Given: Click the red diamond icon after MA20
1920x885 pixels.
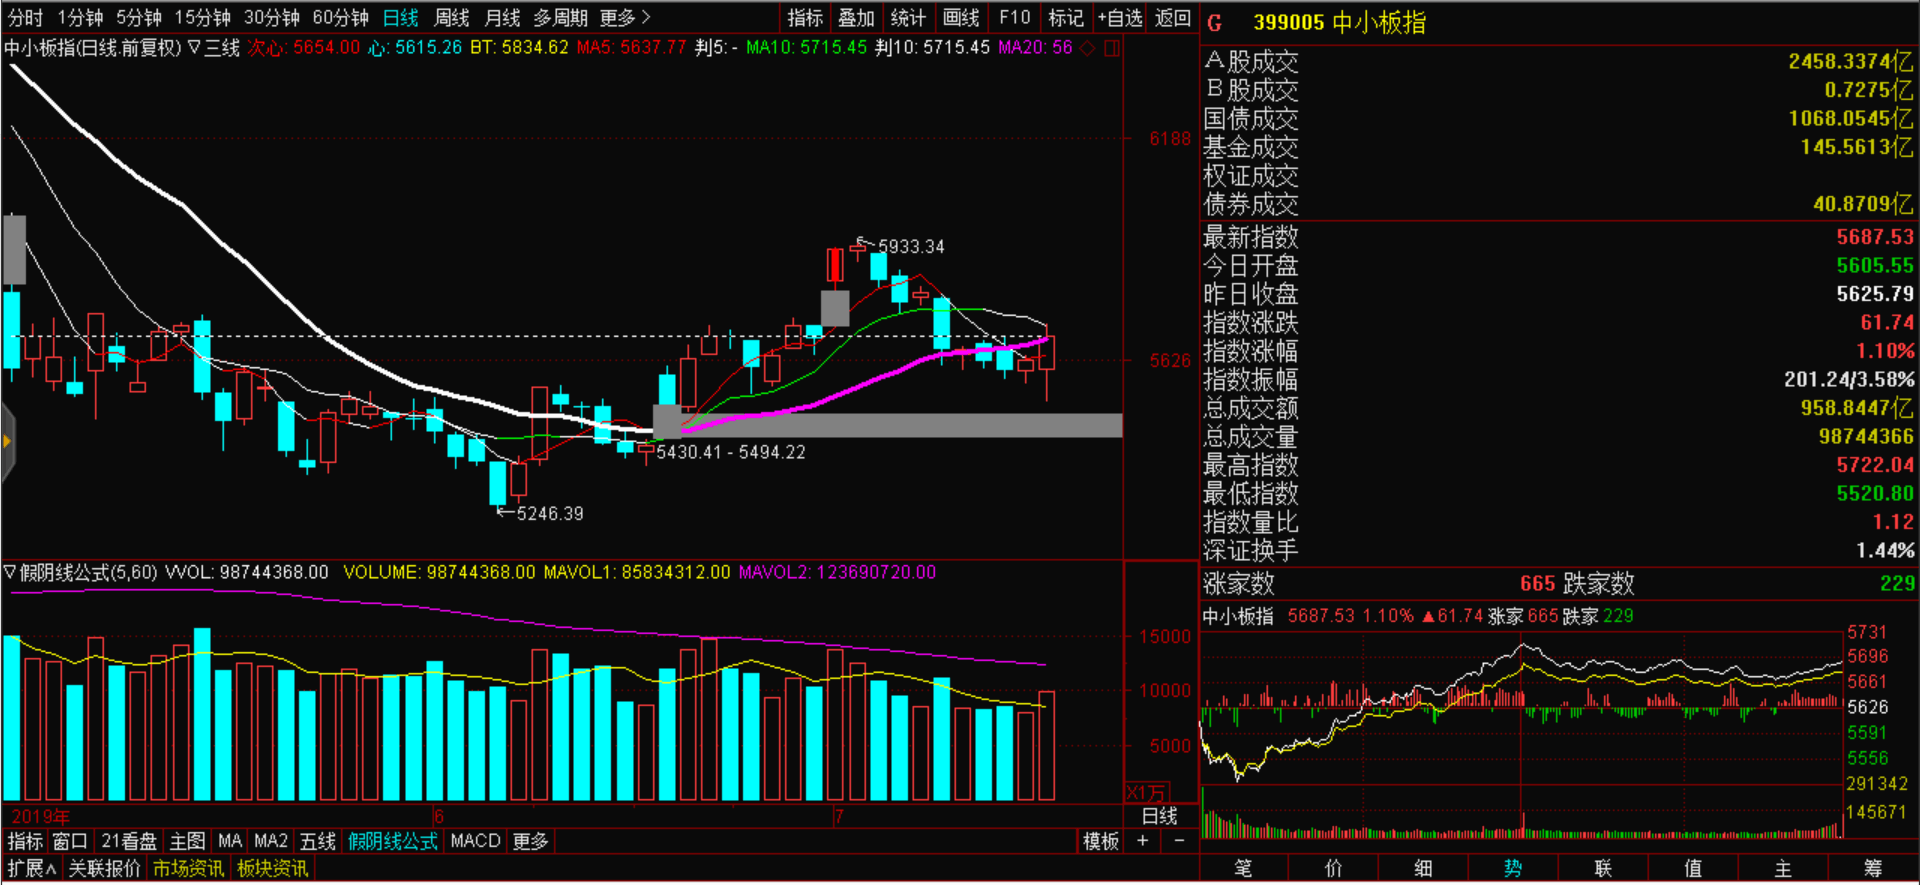Looking at the screenshot, I should click(x=1088, y=48).
